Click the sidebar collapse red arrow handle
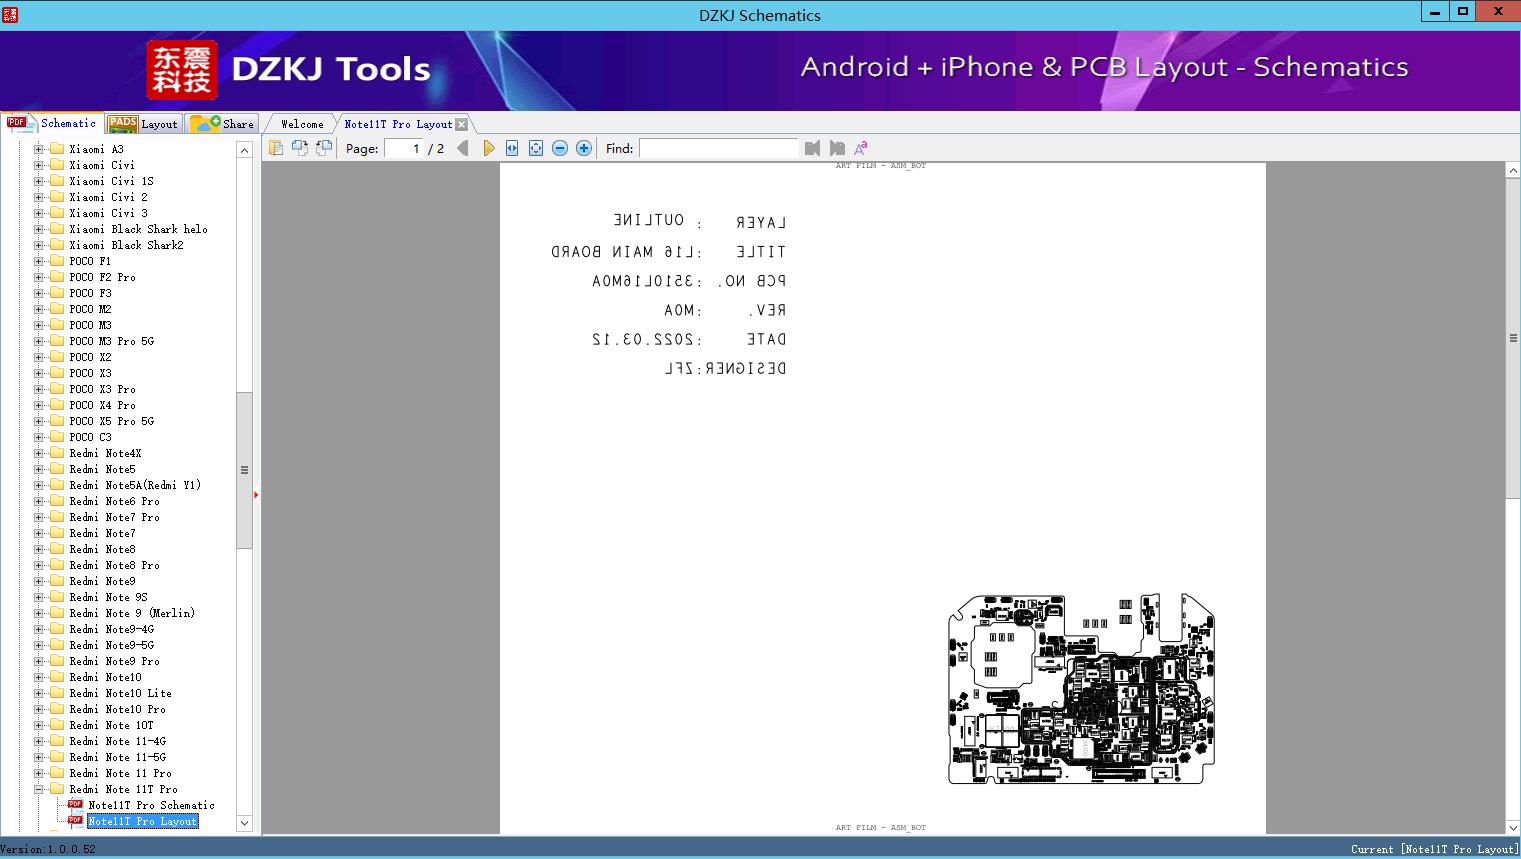Screen dimensions: 1521x859 pyautogui.click(x=256, y=494)
